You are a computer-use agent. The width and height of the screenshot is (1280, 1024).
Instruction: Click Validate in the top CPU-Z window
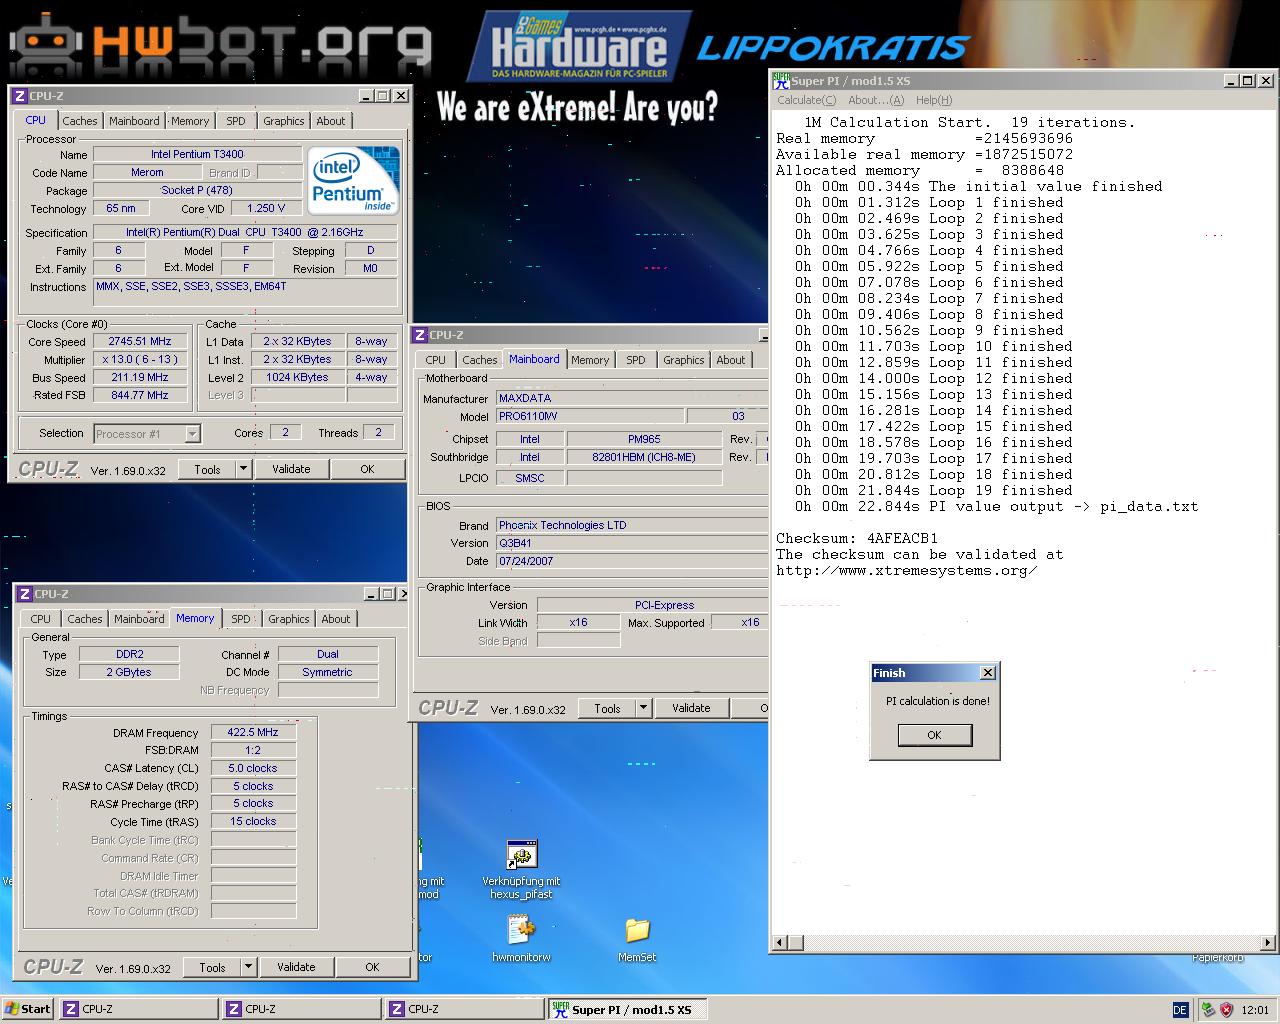[291, 469]
